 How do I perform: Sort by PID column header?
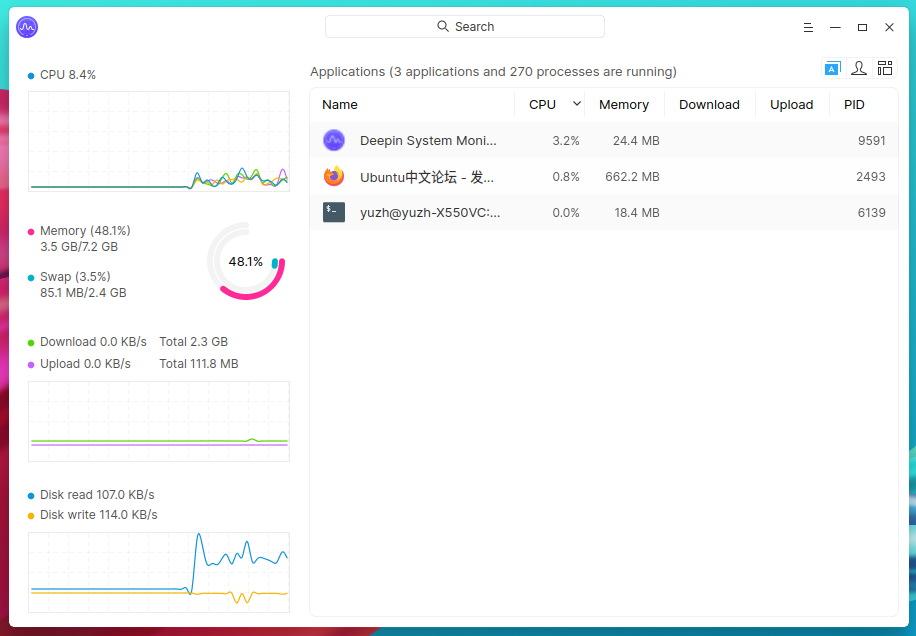coord(853,105)
